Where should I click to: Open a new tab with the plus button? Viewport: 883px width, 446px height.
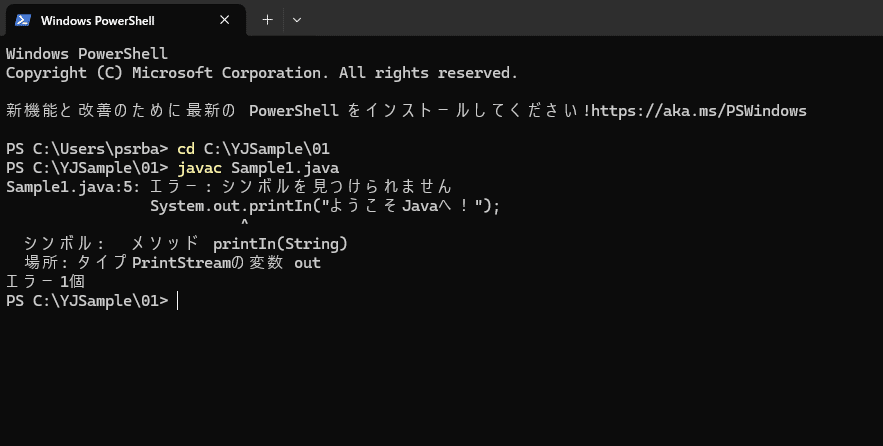click(267, 20)
